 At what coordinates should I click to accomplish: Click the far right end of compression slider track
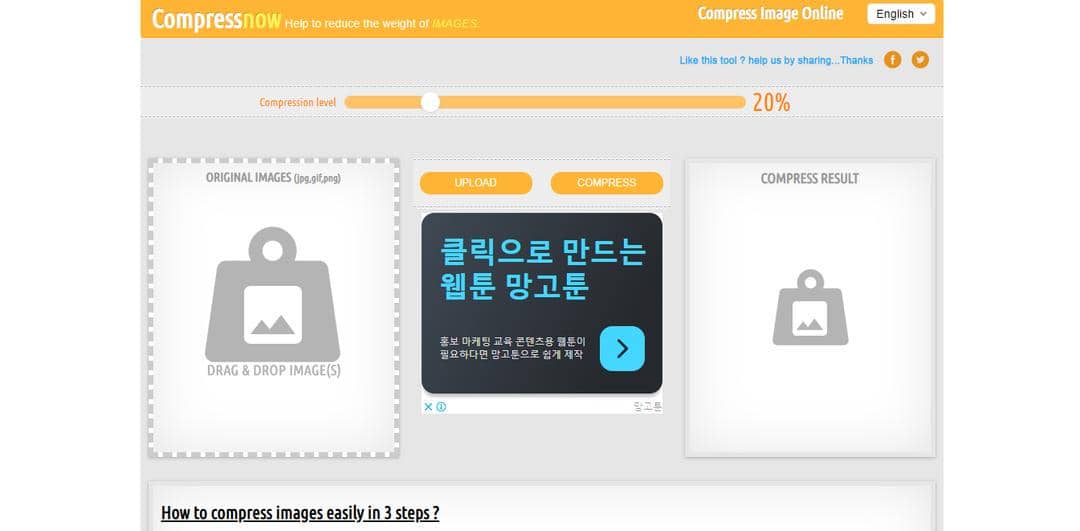click(x=741, y=103)
